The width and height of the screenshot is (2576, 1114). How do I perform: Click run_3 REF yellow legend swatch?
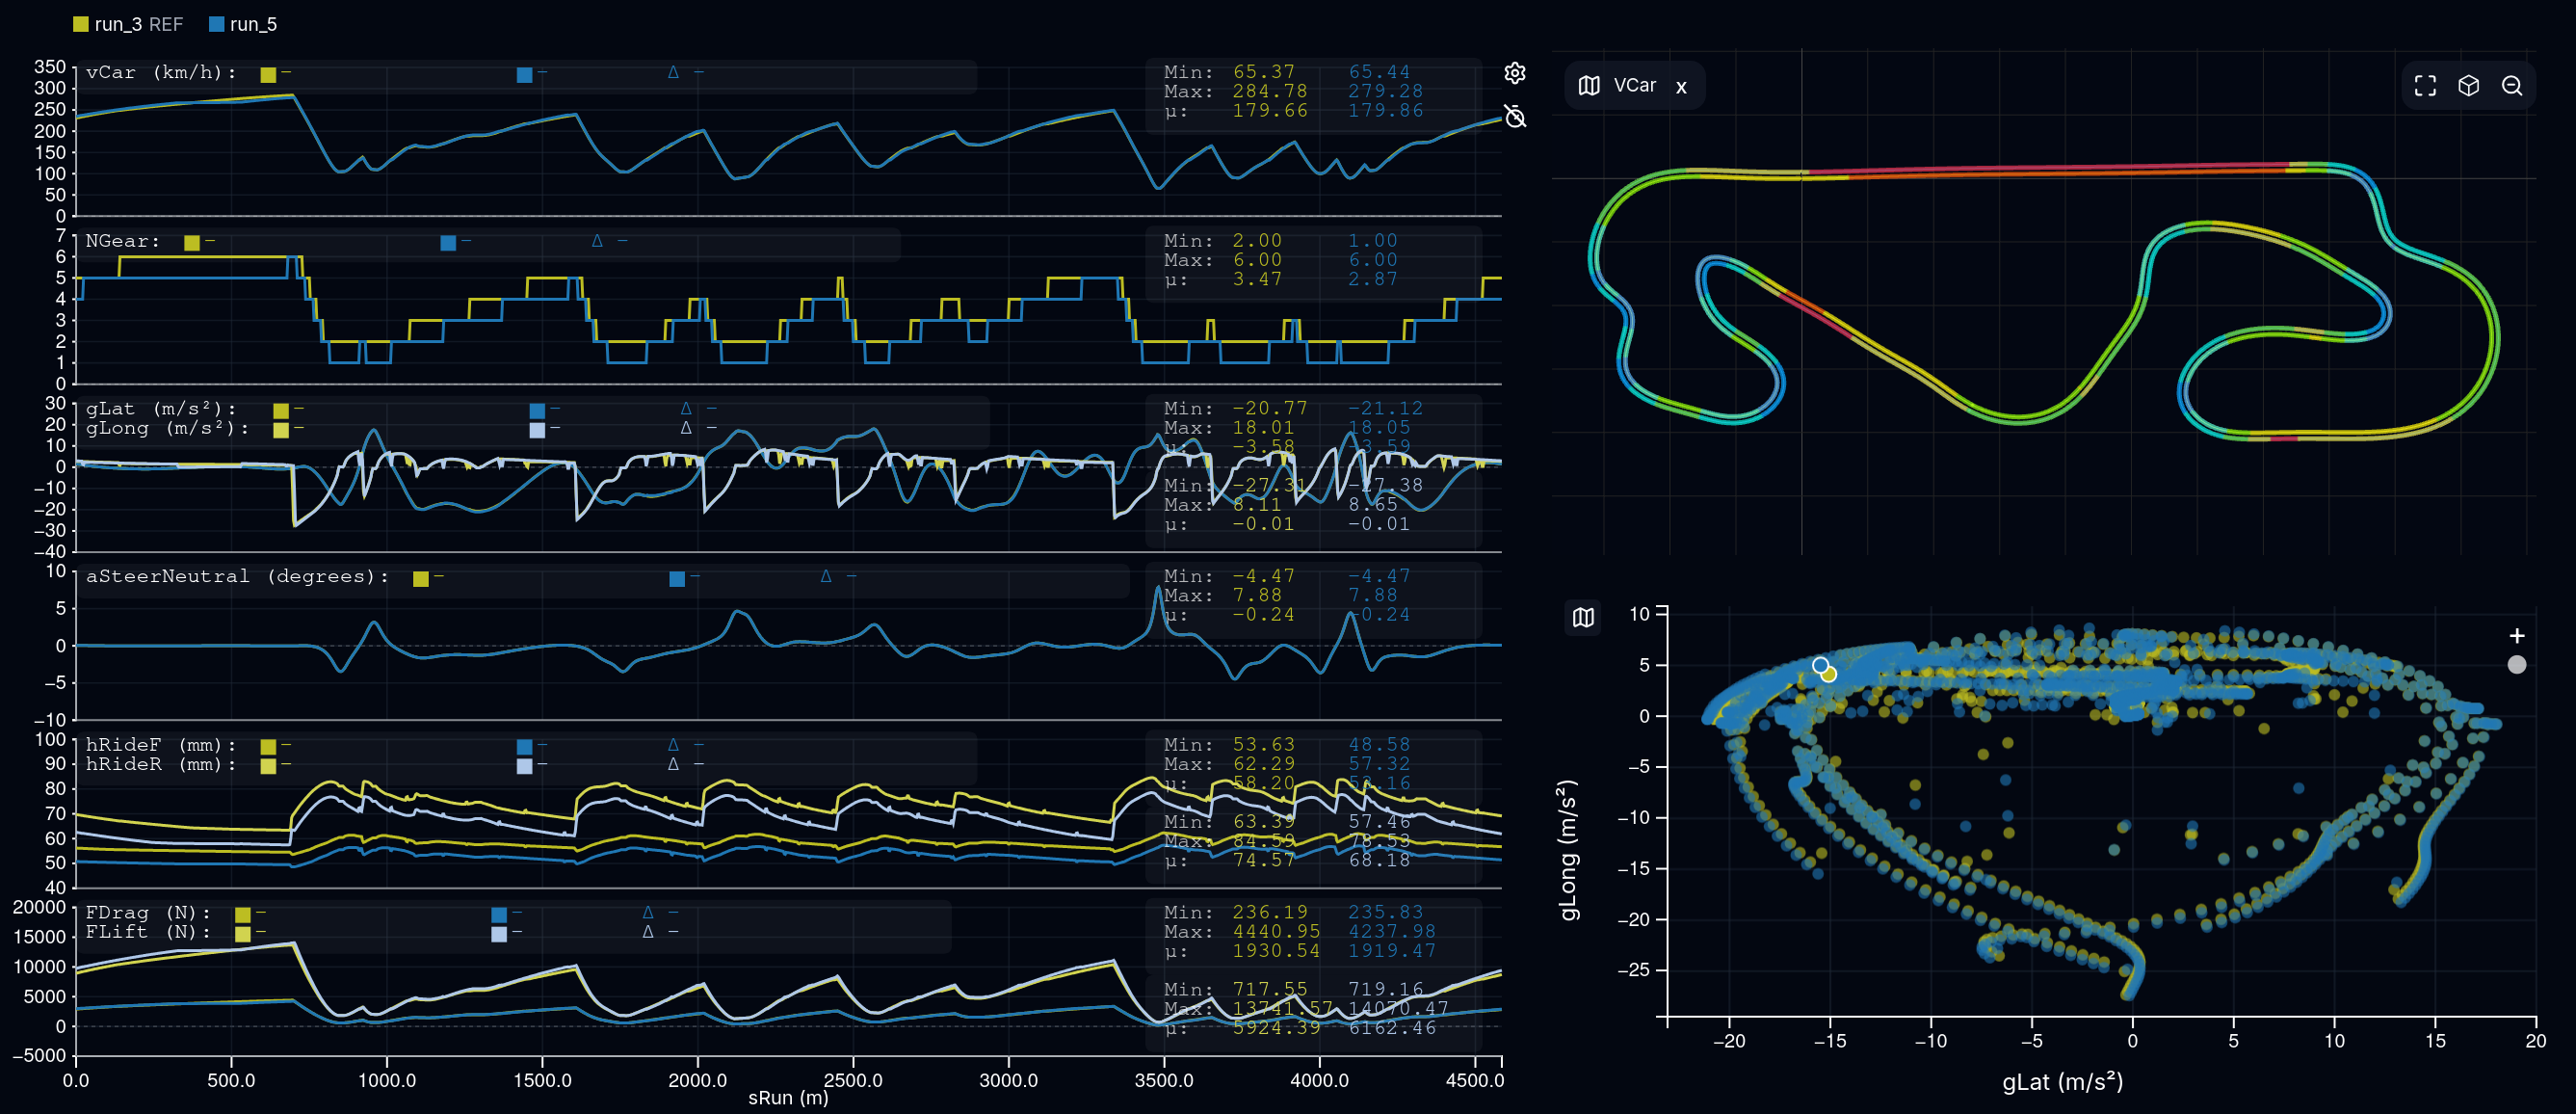[81, 24]
